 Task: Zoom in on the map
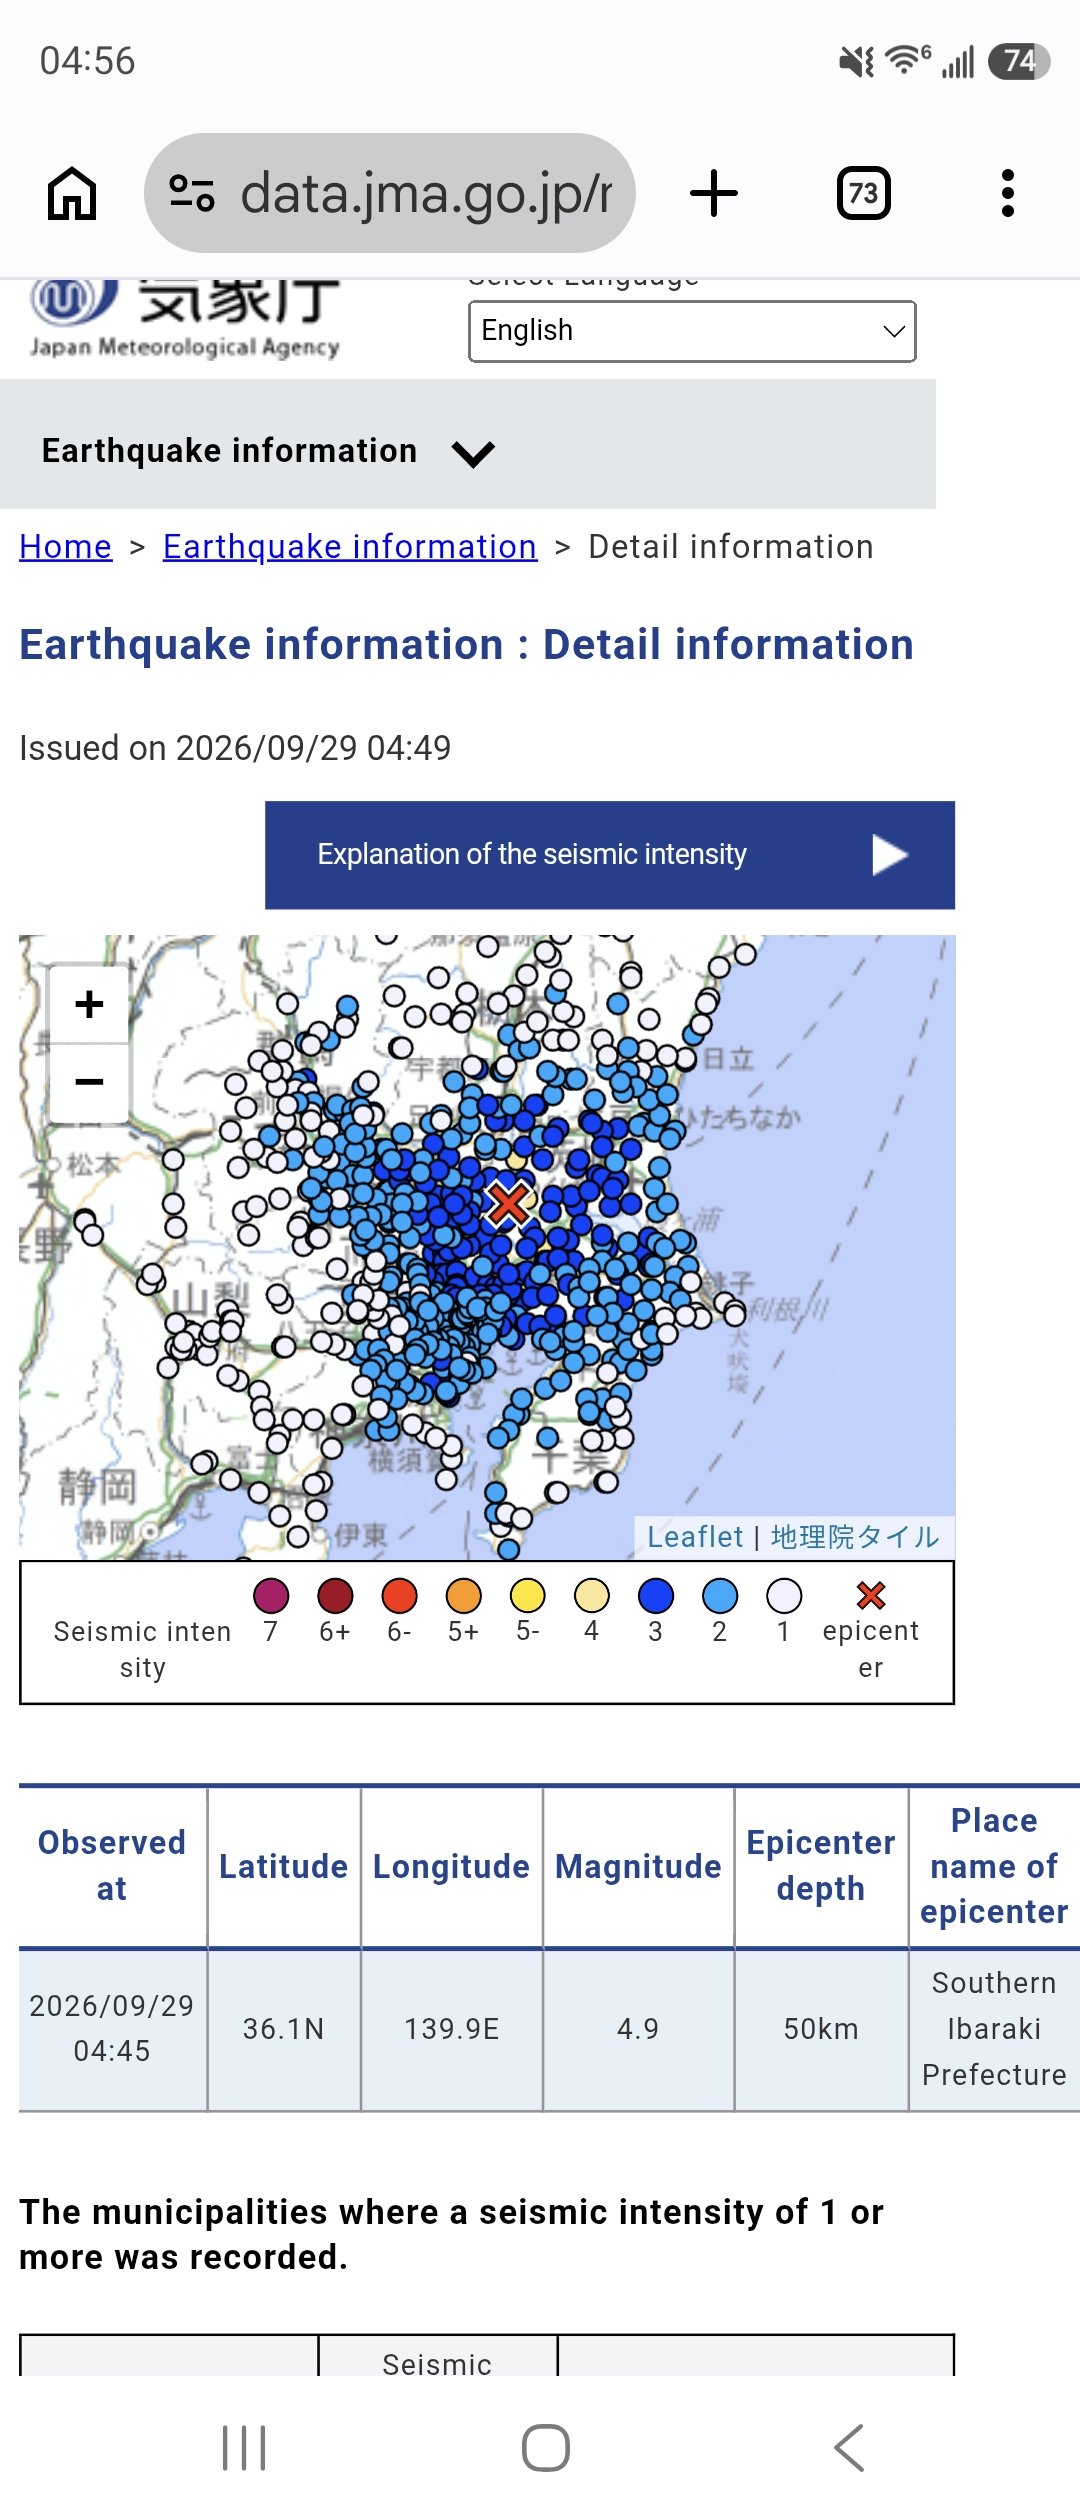[x=89, y=1004]
